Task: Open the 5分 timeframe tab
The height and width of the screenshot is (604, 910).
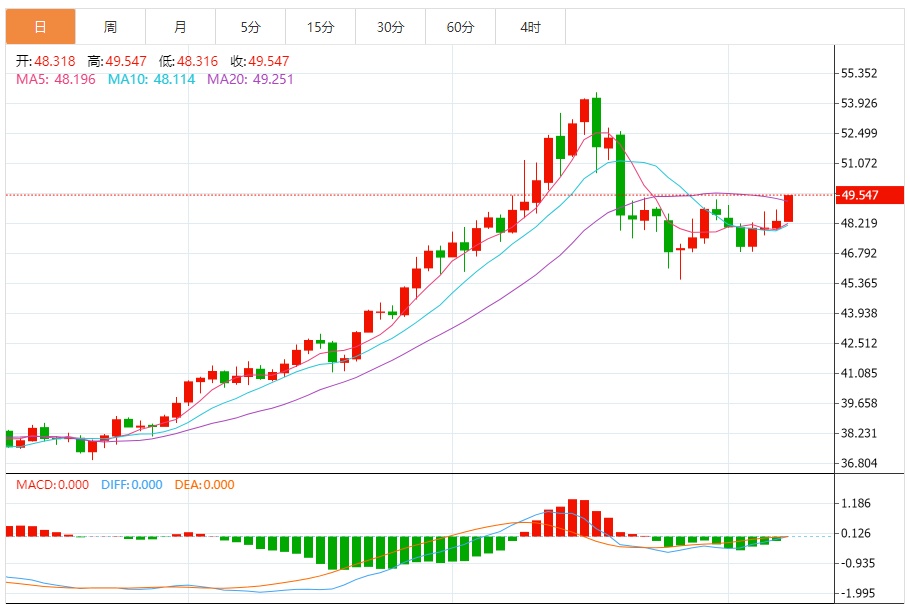Action: pyautogui.click(x=251, y=27)
